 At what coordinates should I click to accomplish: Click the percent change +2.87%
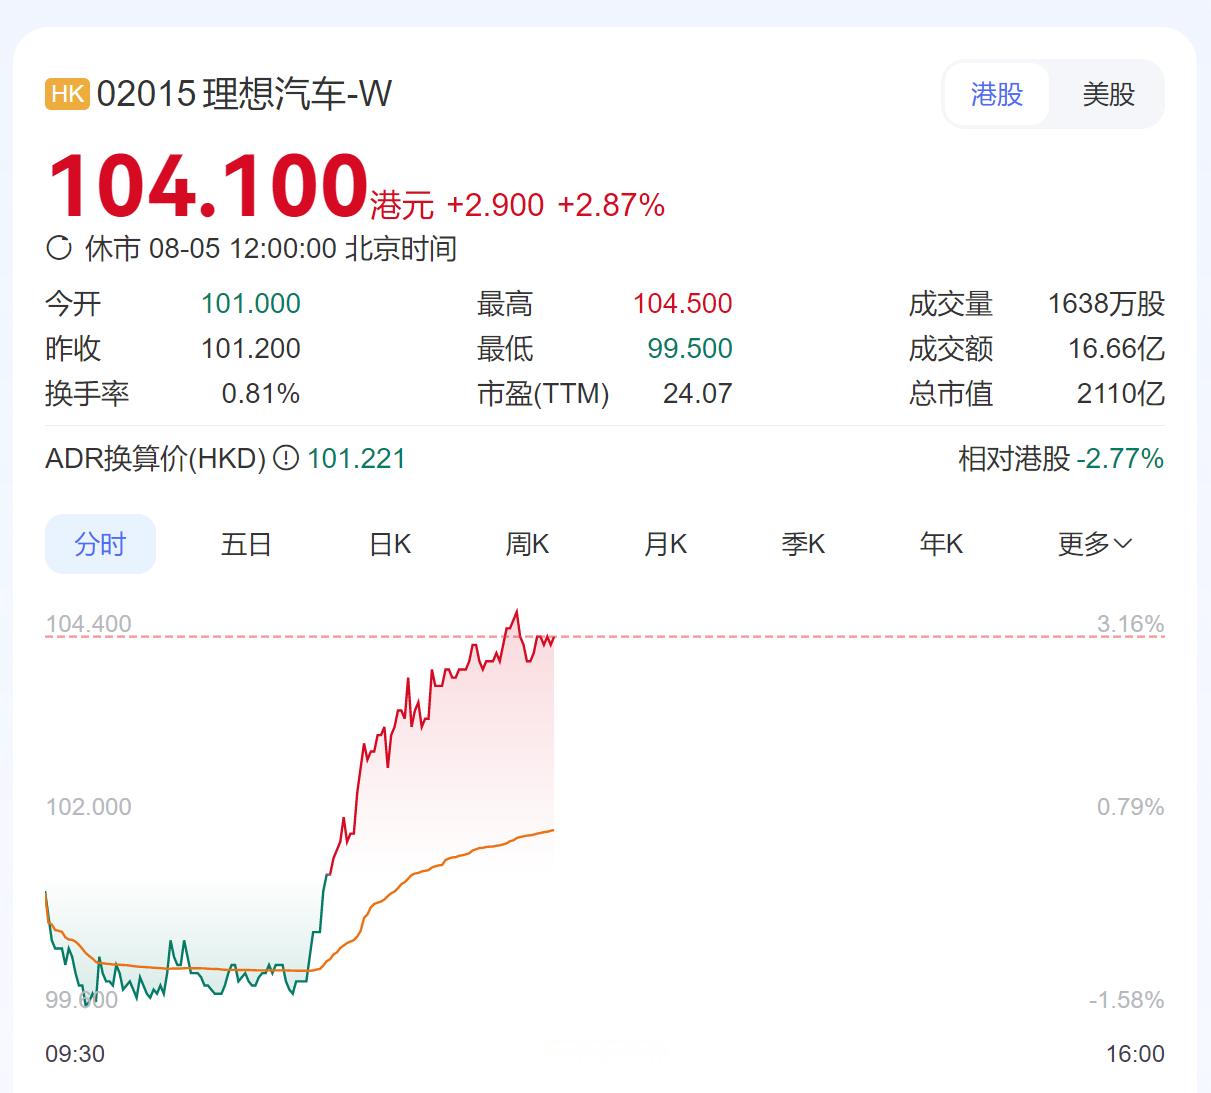[x=611, y=205]
